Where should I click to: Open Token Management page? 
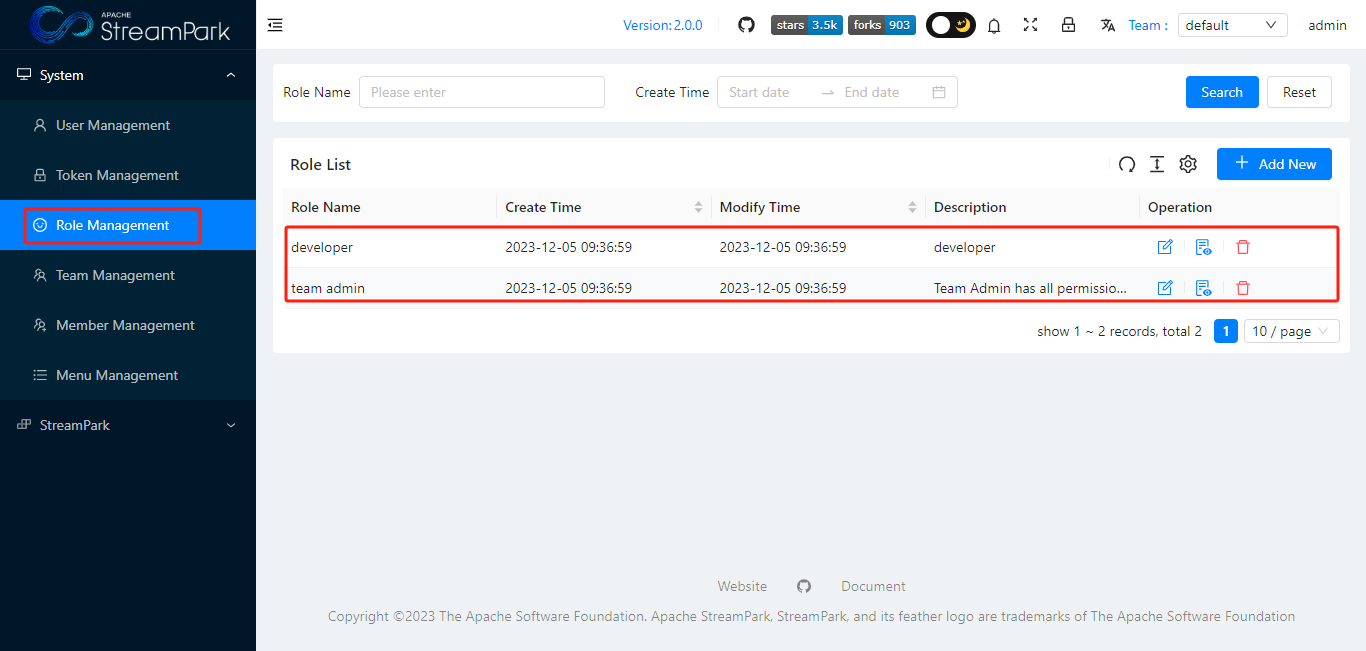[x=117, y=175]
